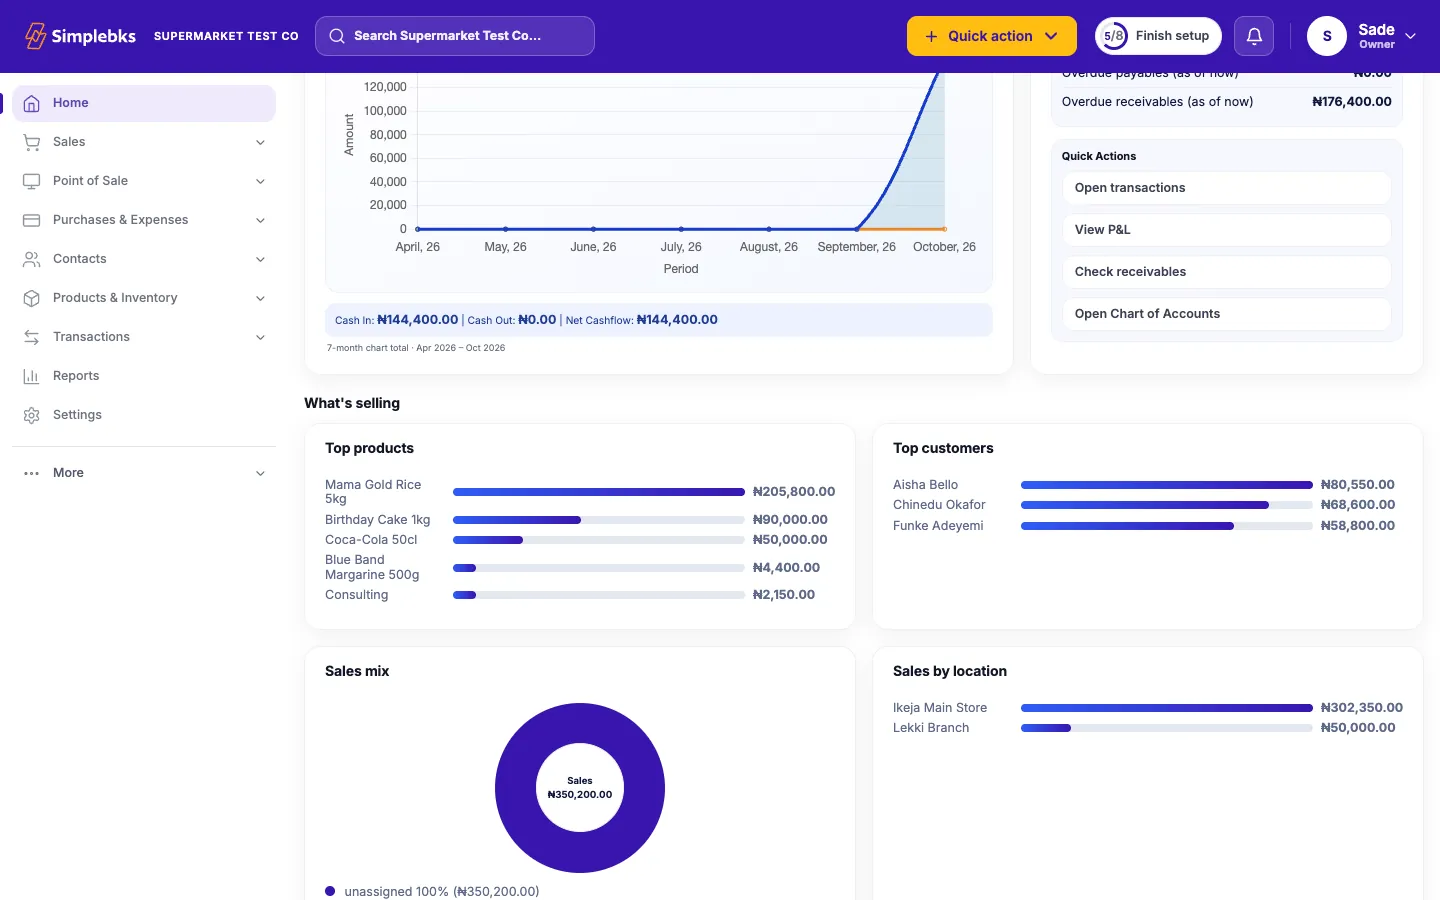The width and height of the screenshot is (1440, 900).
Task: Click the More ellipsis icon
Action: (x=32, y=473)
